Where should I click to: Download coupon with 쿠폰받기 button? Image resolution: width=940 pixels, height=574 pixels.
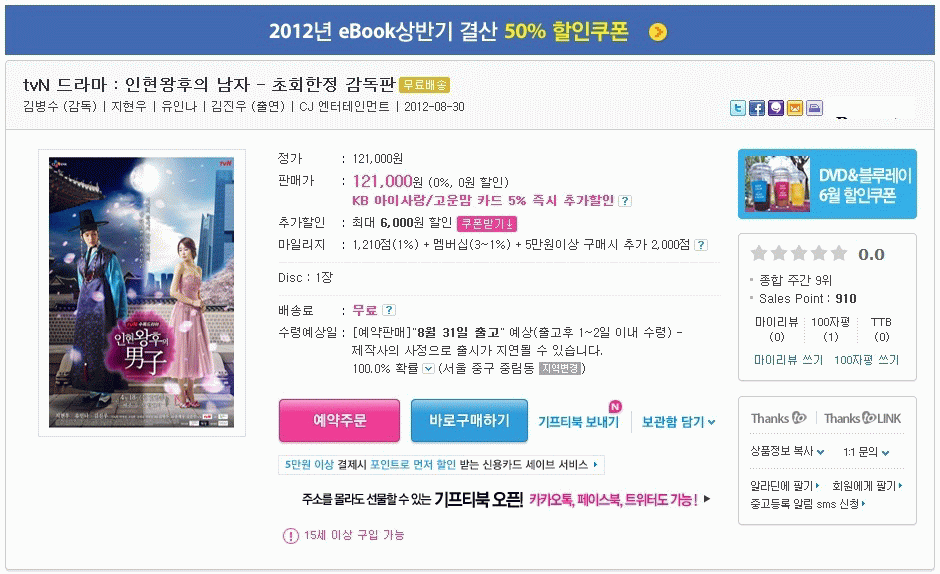[x=487, y=223]
